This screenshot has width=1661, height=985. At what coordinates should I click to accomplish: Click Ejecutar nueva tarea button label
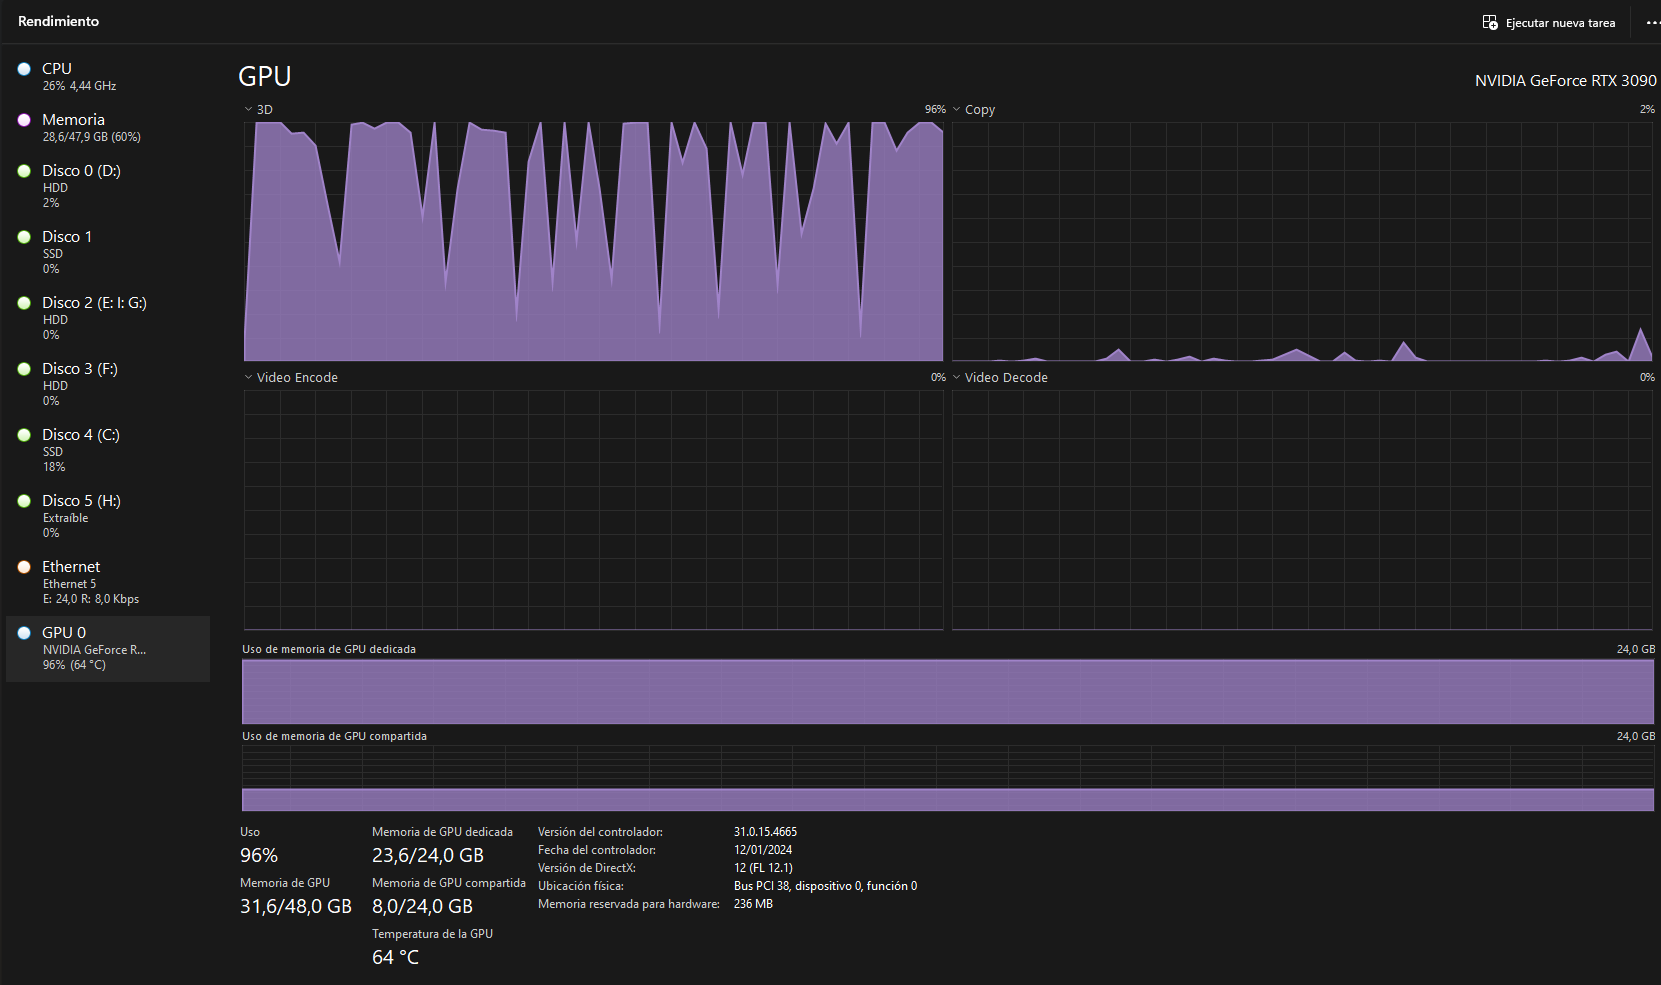tap(1560, 23)
